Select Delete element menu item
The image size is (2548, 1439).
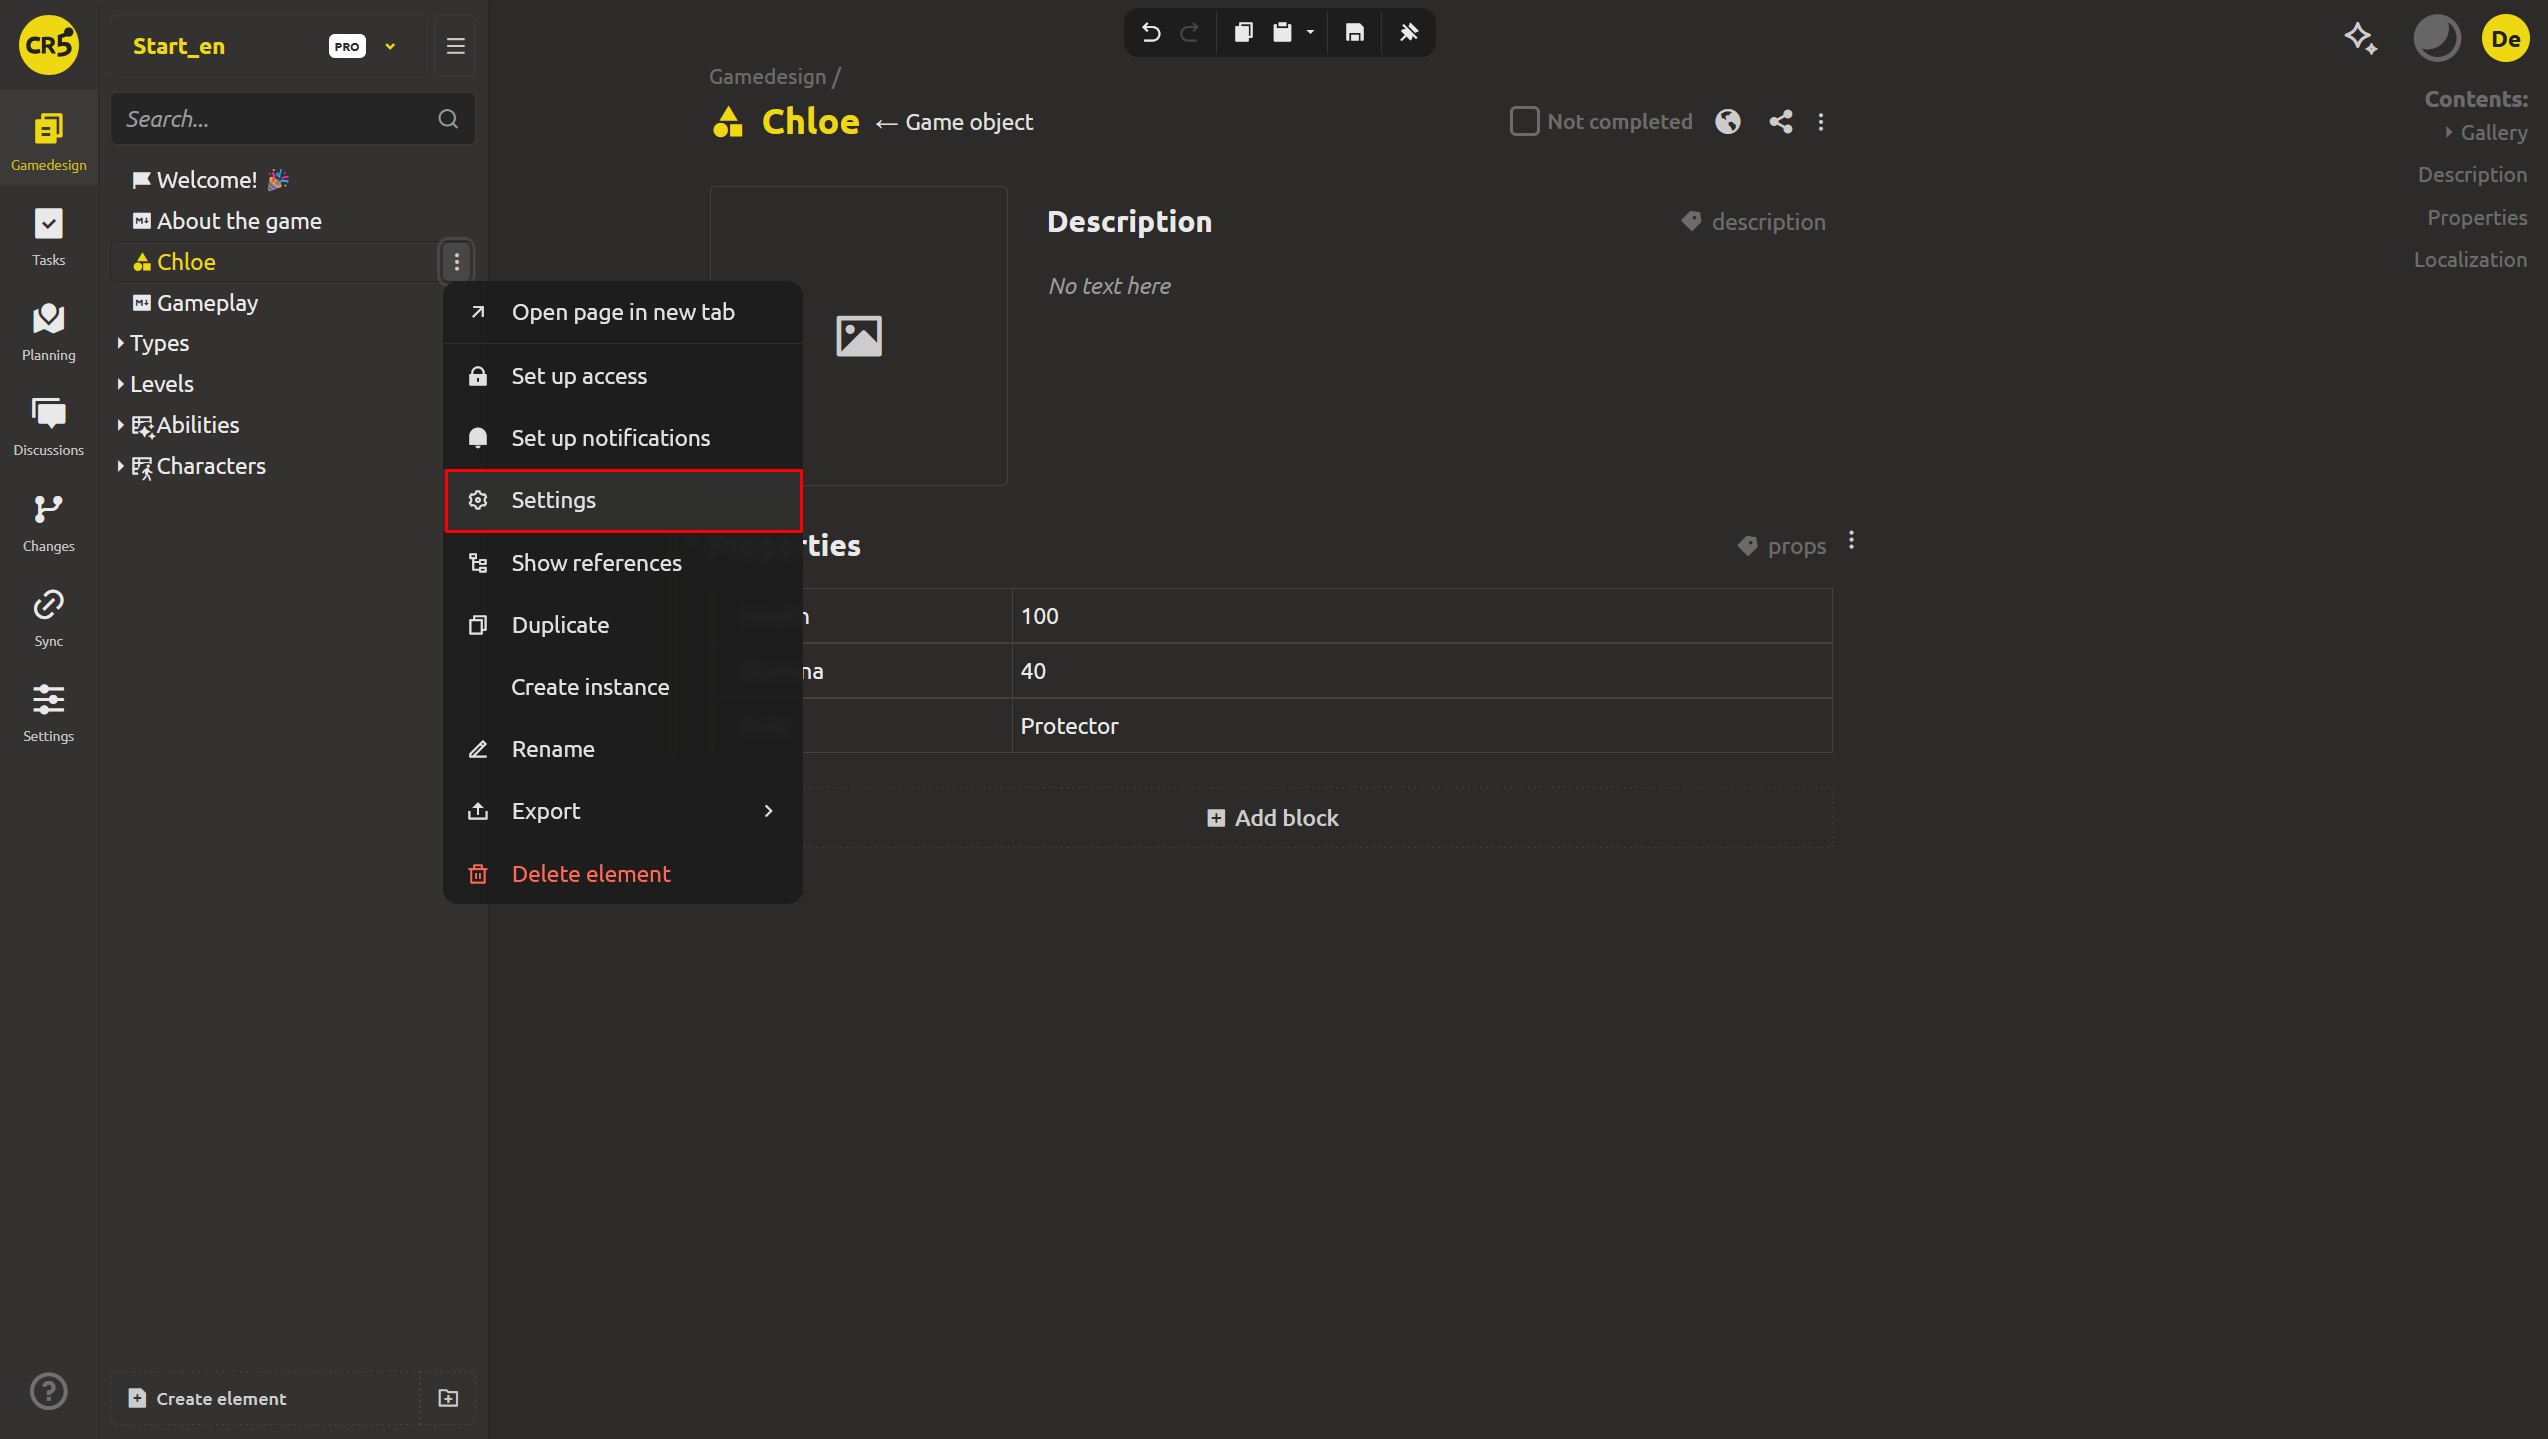tap(622, 874)
